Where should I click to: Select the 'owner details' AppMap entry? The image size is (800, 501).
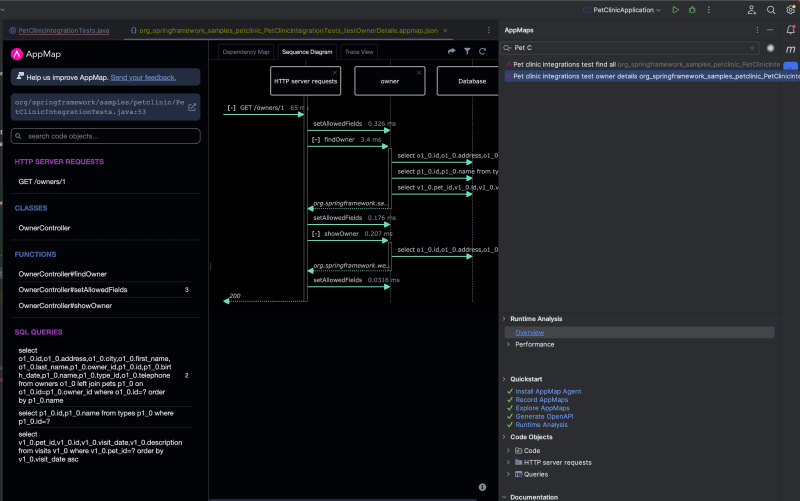tap(650, 77)
